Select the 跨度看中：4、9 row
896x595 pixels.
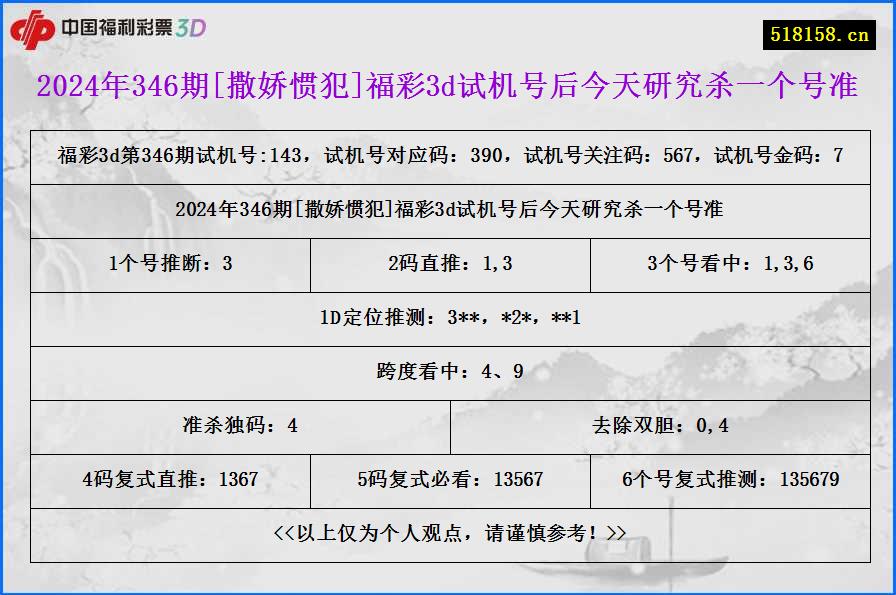tap(448, 373)
